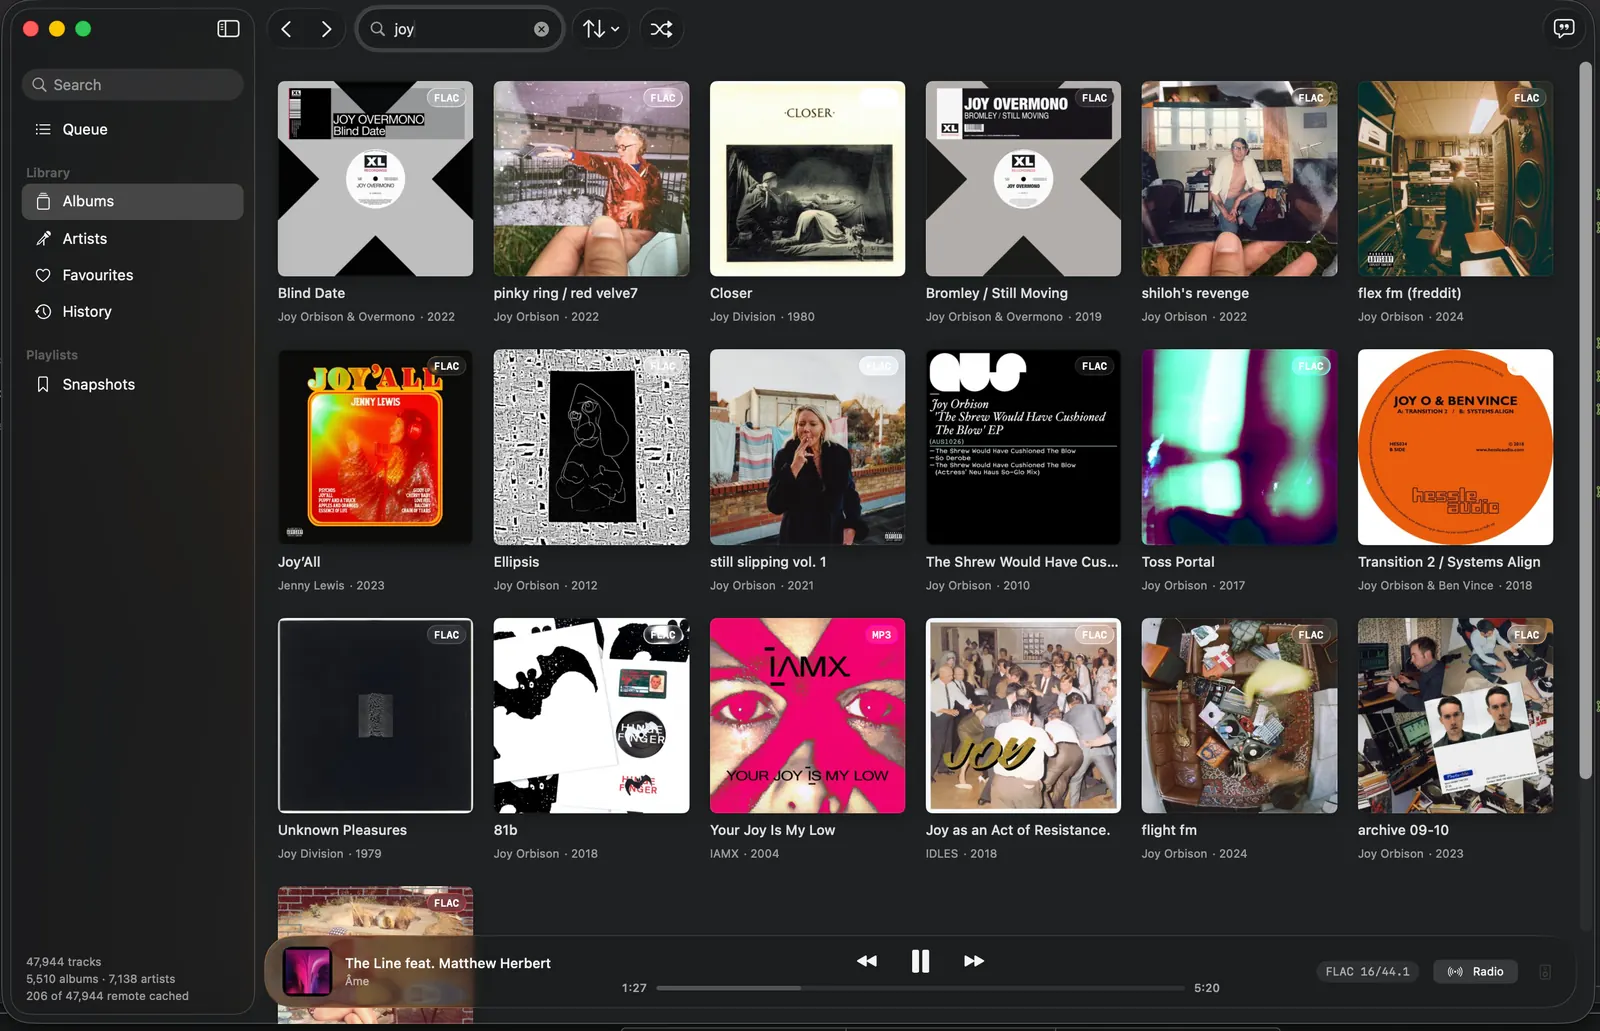Open the Joy'All album cover

coord(375,447)
